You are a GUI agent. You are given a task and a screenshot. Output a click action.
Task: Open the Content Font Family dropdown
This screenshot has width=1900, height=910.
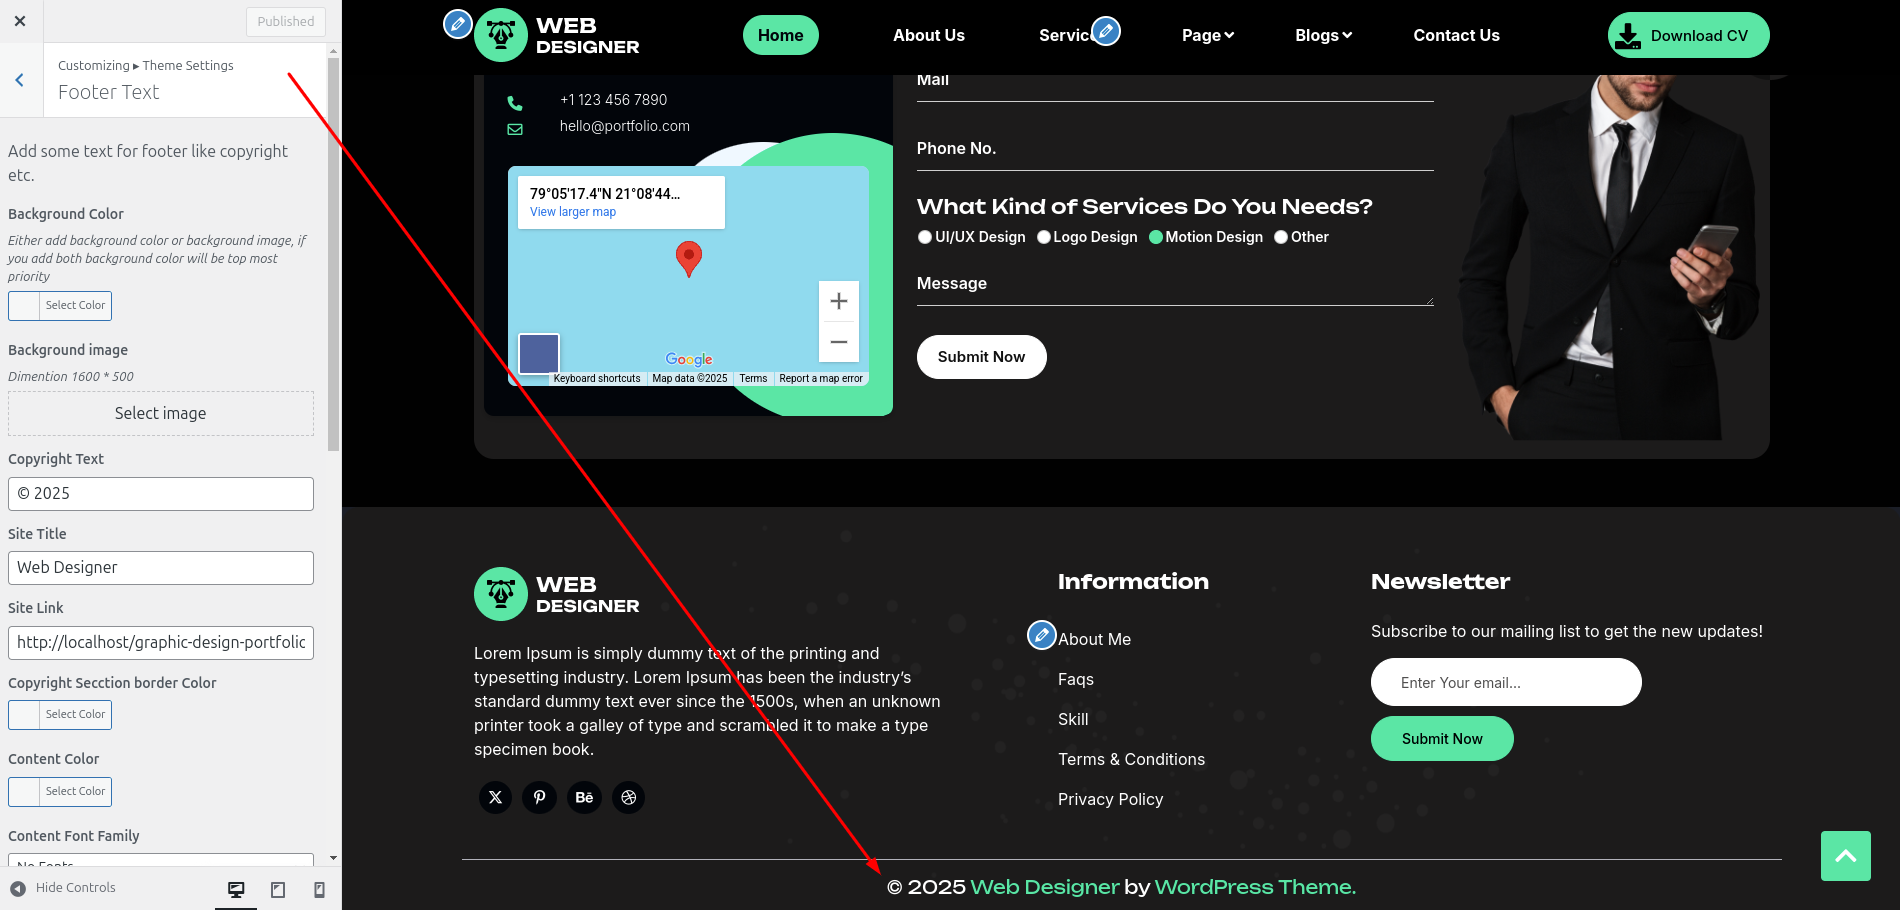coord(161,860)
